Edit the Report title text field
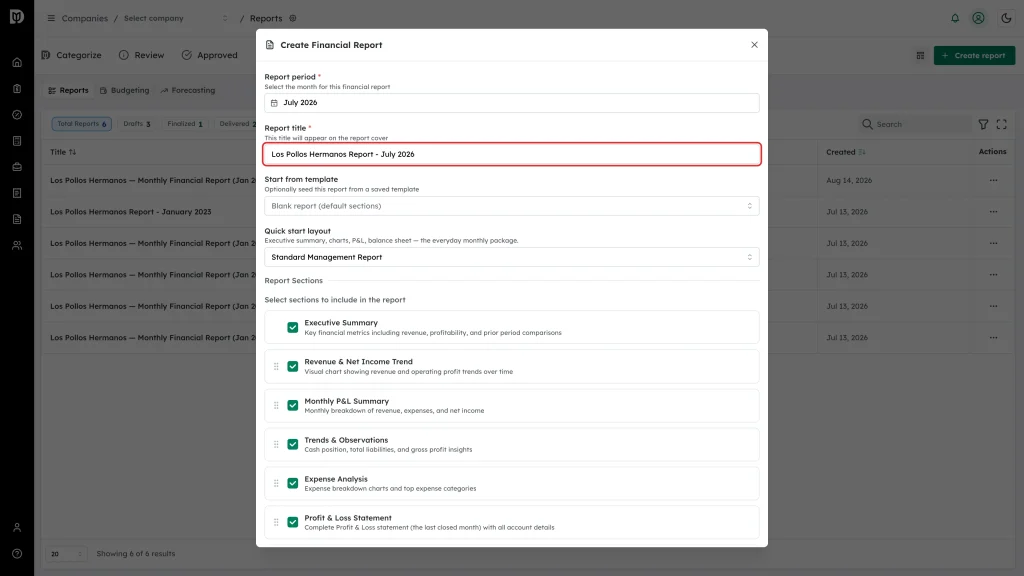This screenshot has width=1024, height=576. 511,154
